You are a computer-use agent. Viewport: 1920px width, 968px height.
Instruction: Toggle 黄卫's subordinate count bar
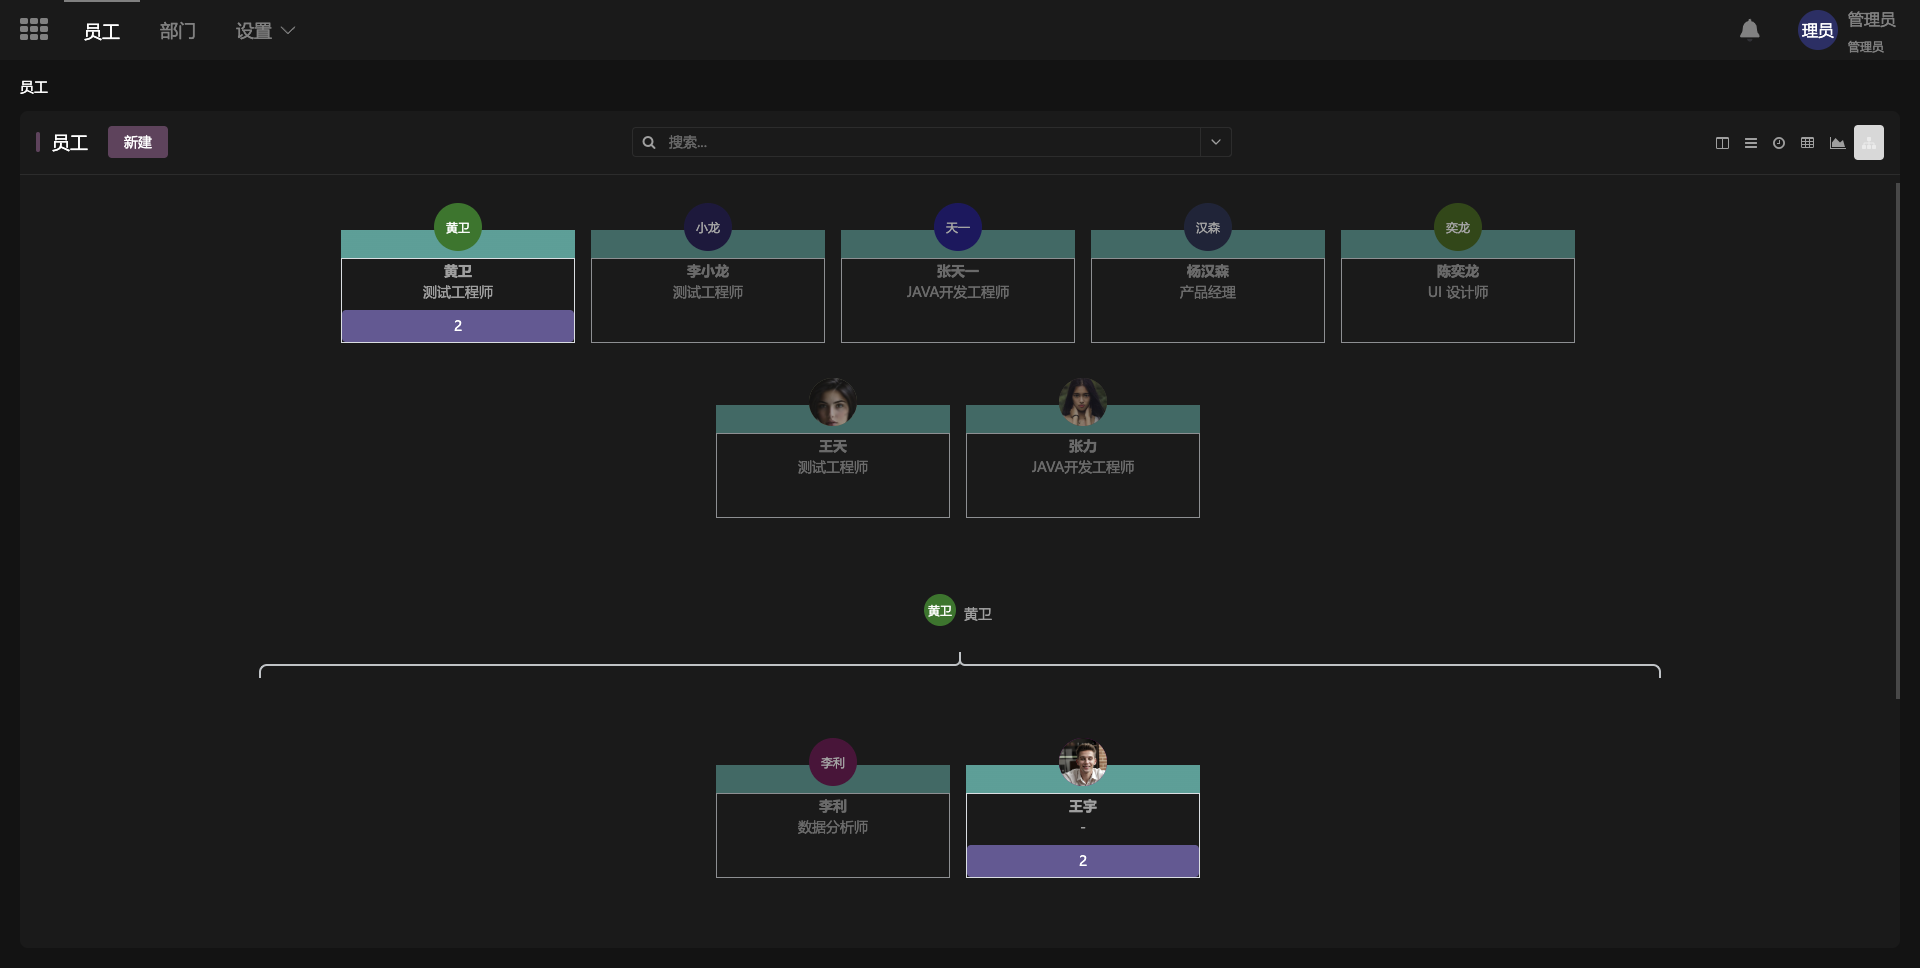[x=458, y=326]
